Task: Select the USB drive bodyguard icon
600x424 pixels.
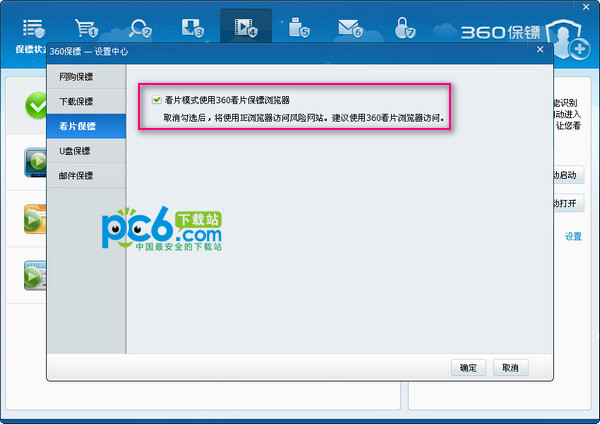Action: pyautogui.click(x=299, y=28)
